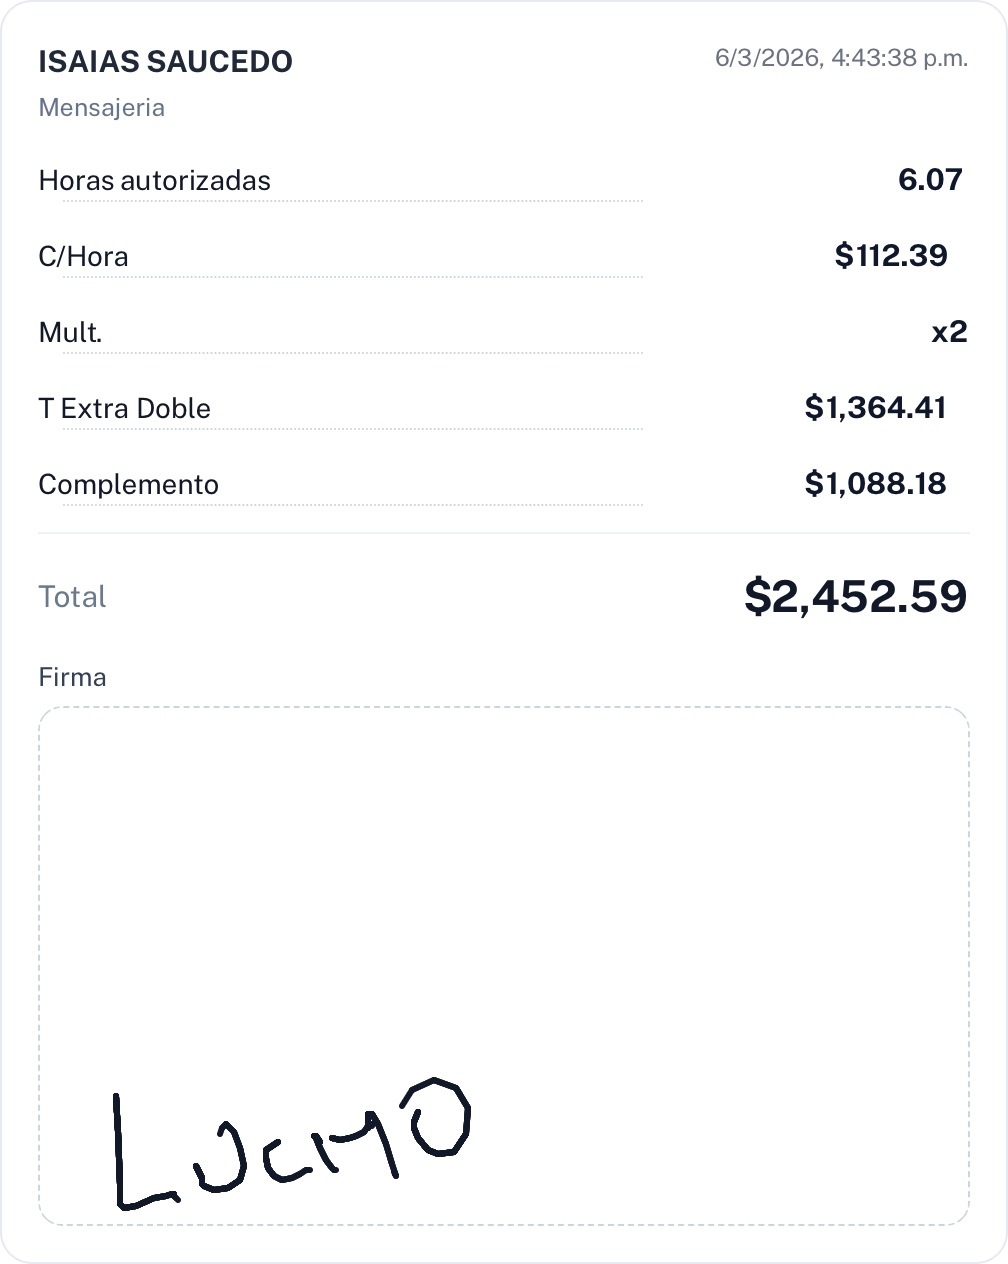Image resolution: width=1008 pixels, height=1264 pixels.
Task: Click the x2 multiplier value
Action: point(949,332)
